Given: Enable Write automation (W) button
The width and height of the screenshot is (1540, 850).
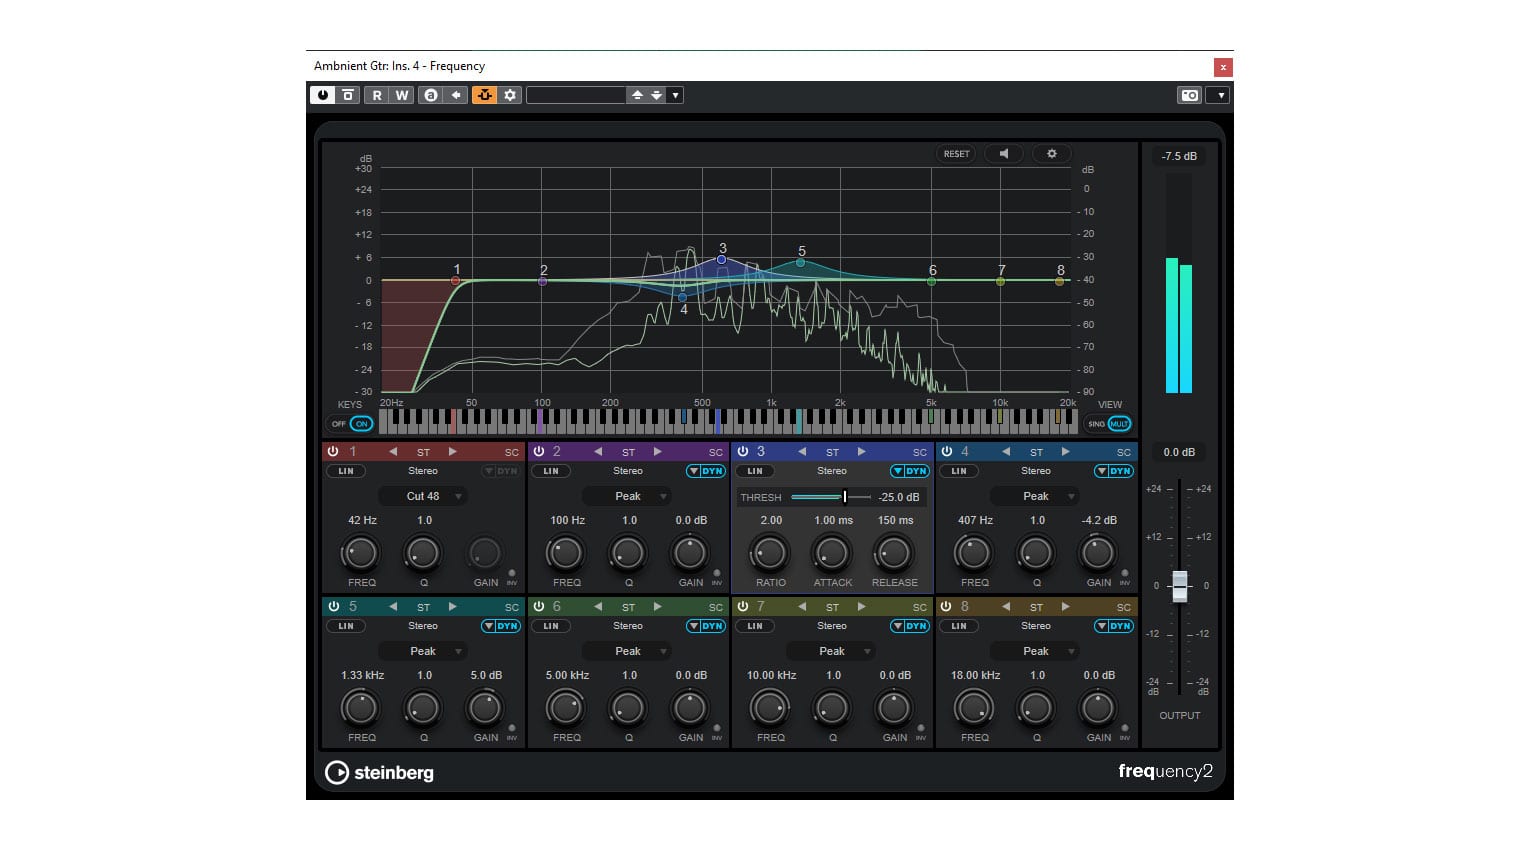Looking at the screenshot, I should click(x=401, y=95).
